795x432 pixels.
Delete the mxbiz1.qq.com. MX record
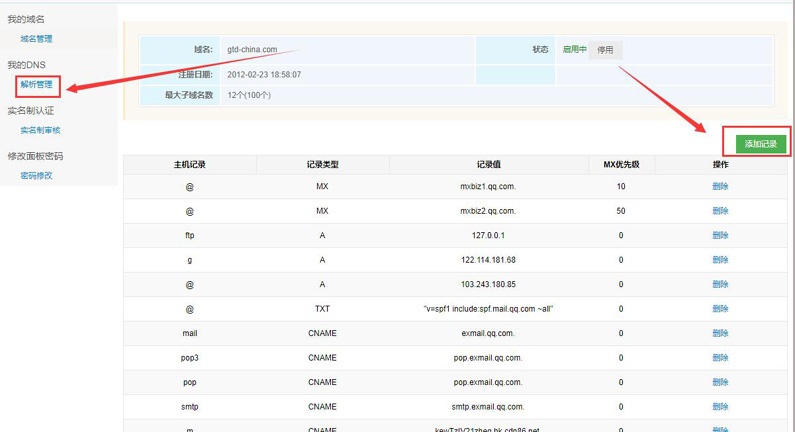(x=720, y=187)
